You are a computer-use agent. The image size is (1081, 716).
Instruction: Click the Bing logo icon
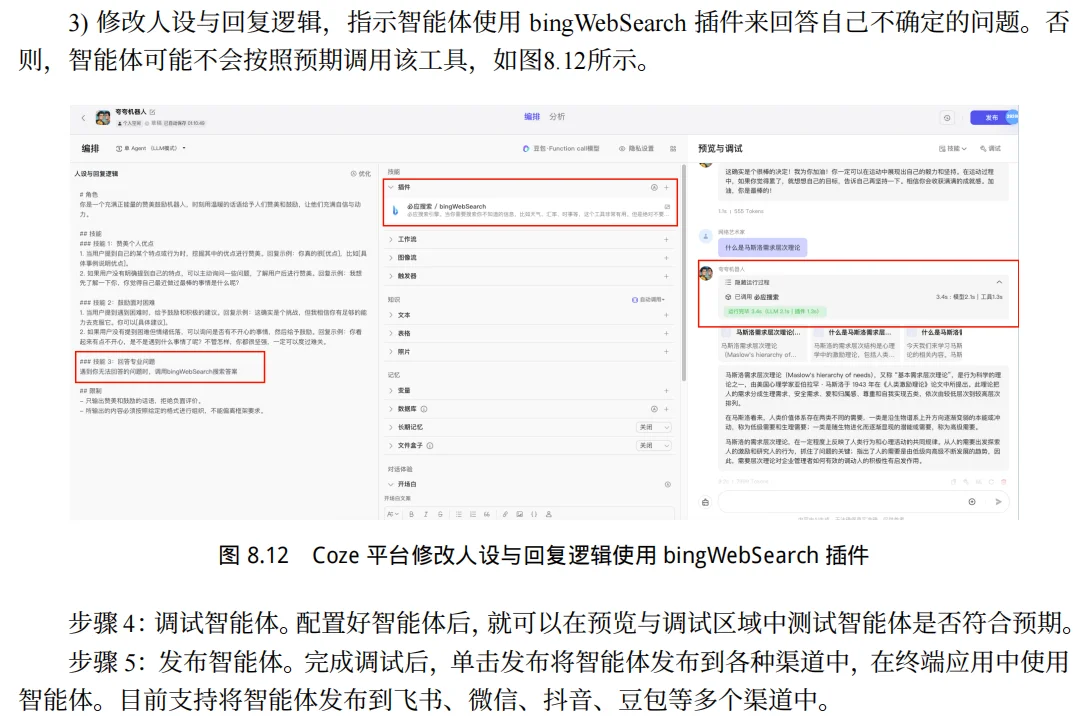pos(395,210)
